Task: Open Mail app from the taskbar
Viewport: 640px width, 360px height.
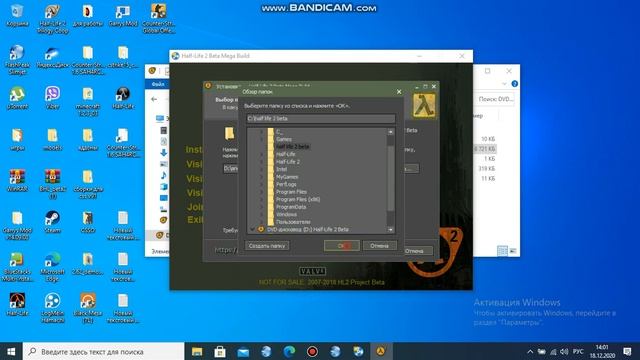Action: [x=243, y=351]
